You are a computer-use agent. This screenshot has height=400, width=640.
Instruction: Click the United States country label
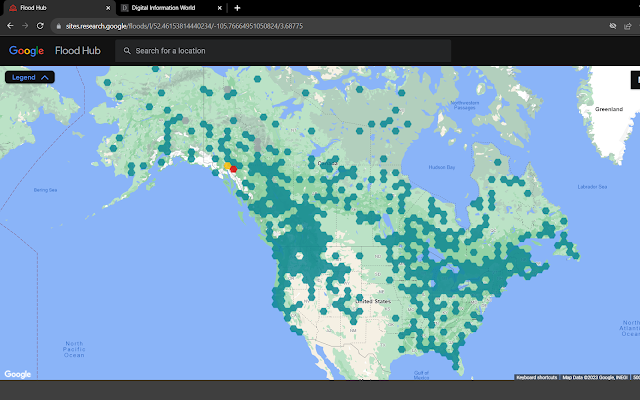pos(373,301)
